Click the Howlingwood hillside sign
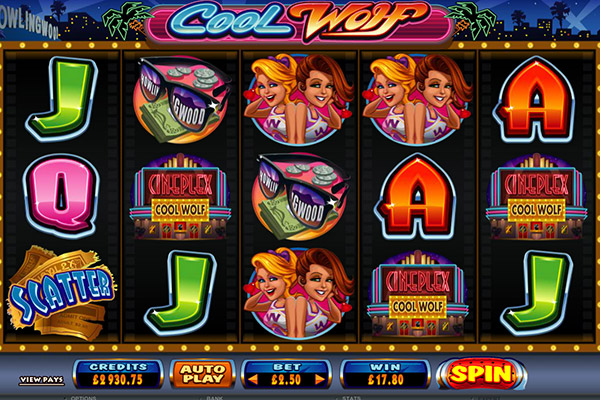Screen dimensions: 600x400 pyautogui.click(x=29, y=25)
